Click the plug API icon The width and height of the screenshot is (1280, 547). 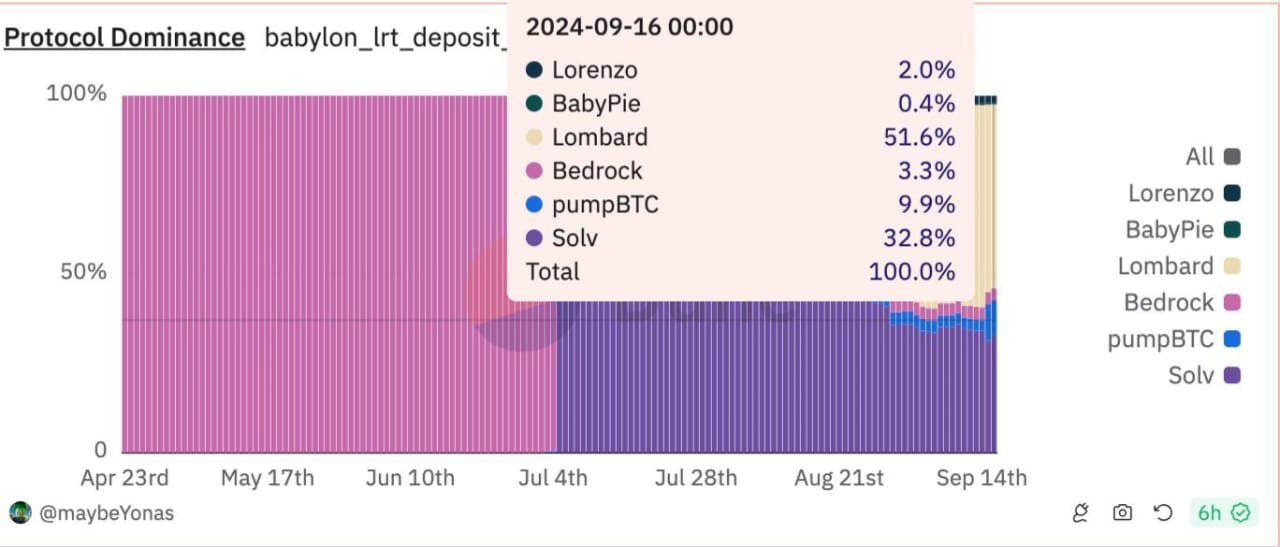1080,513
